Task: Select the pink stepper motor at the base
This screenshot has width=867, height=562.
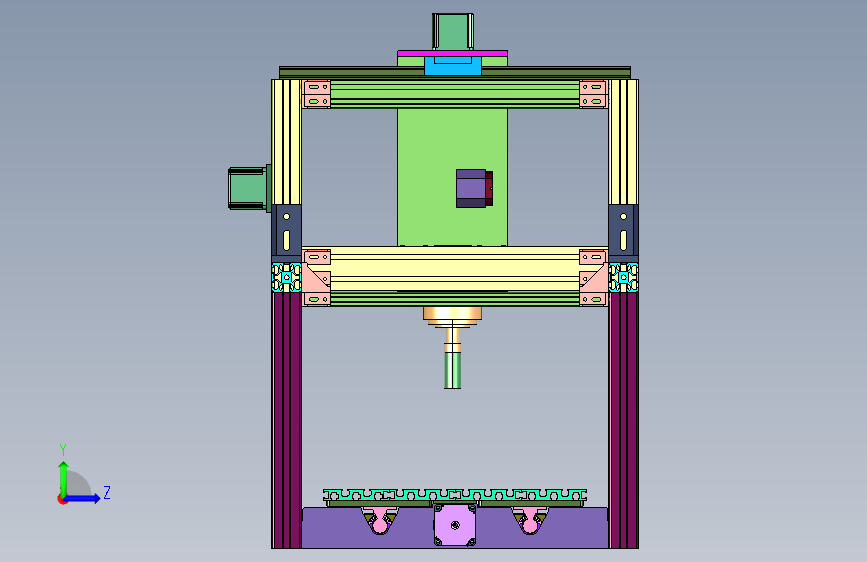Action: click(x=455, y=525)
